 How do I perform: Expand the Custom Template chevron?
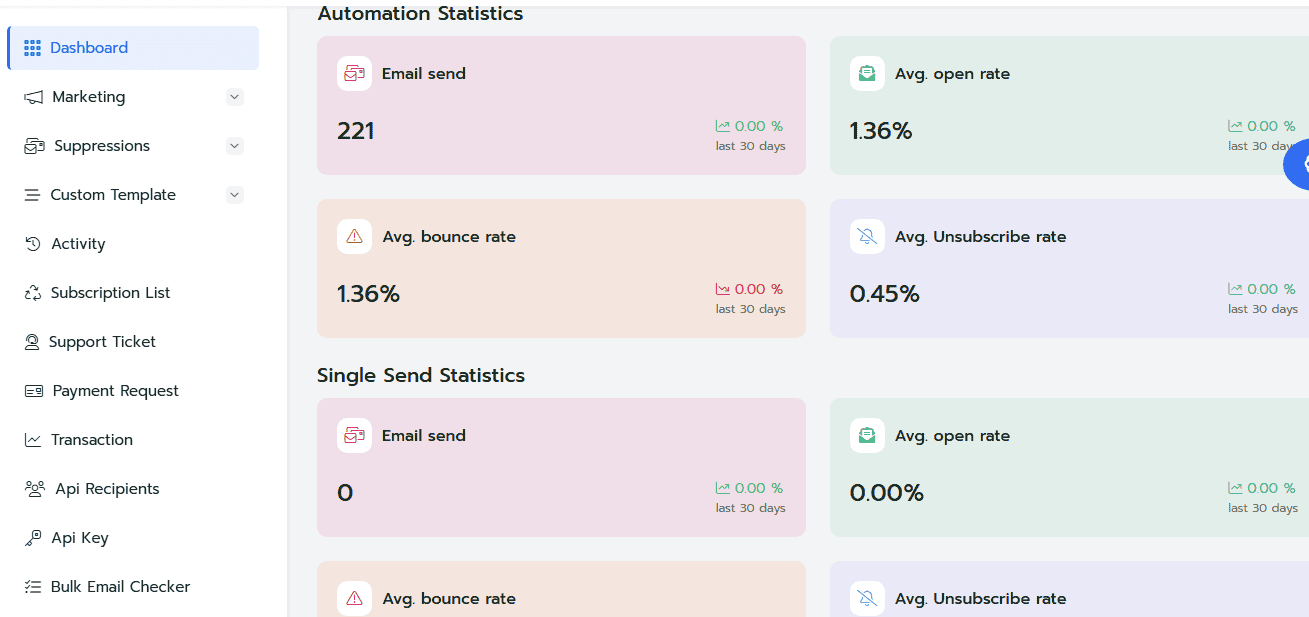click(x=234, y=195)
